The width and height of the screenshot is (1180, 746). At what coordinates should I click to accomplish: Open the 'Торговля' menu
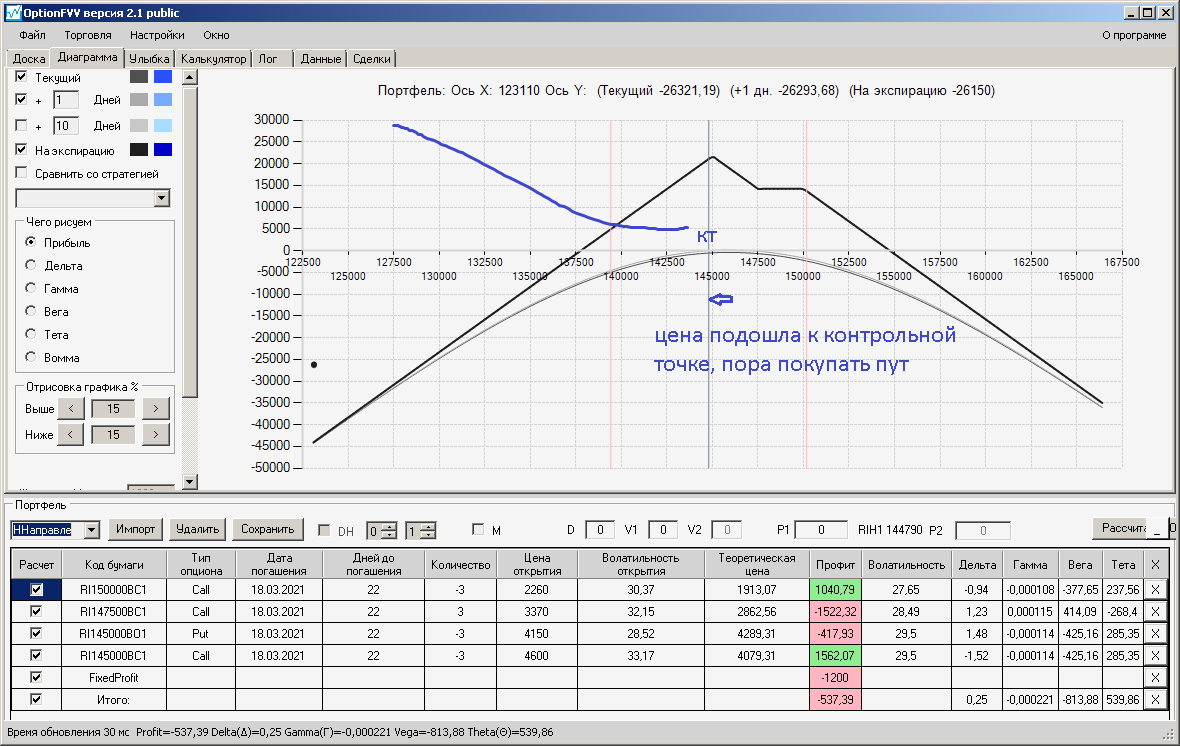[x=88, y=35]
